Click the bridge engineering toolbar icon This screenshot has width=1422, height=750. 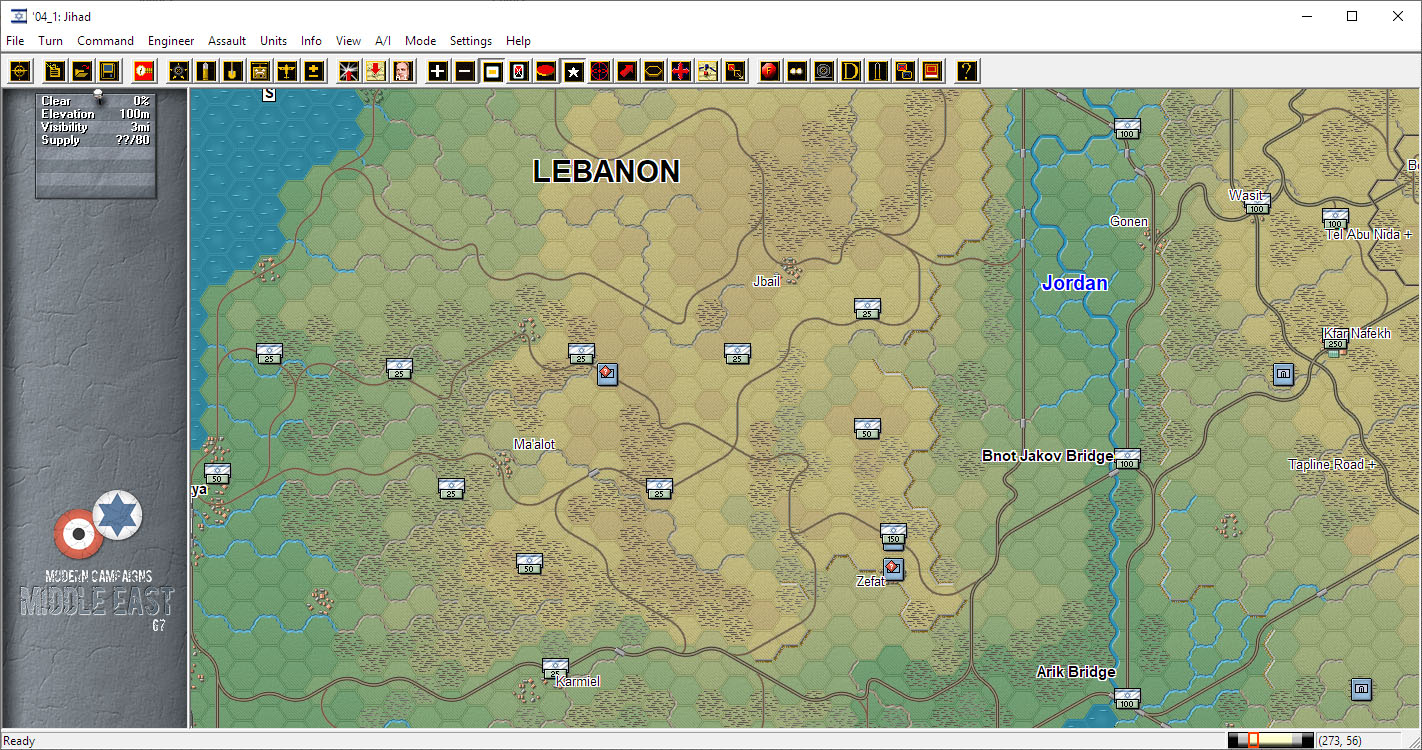pos(260,71)
